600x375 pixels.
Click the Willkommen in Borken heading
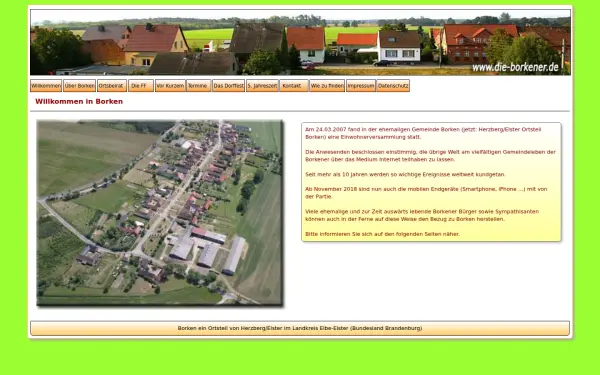pos(79,101)
